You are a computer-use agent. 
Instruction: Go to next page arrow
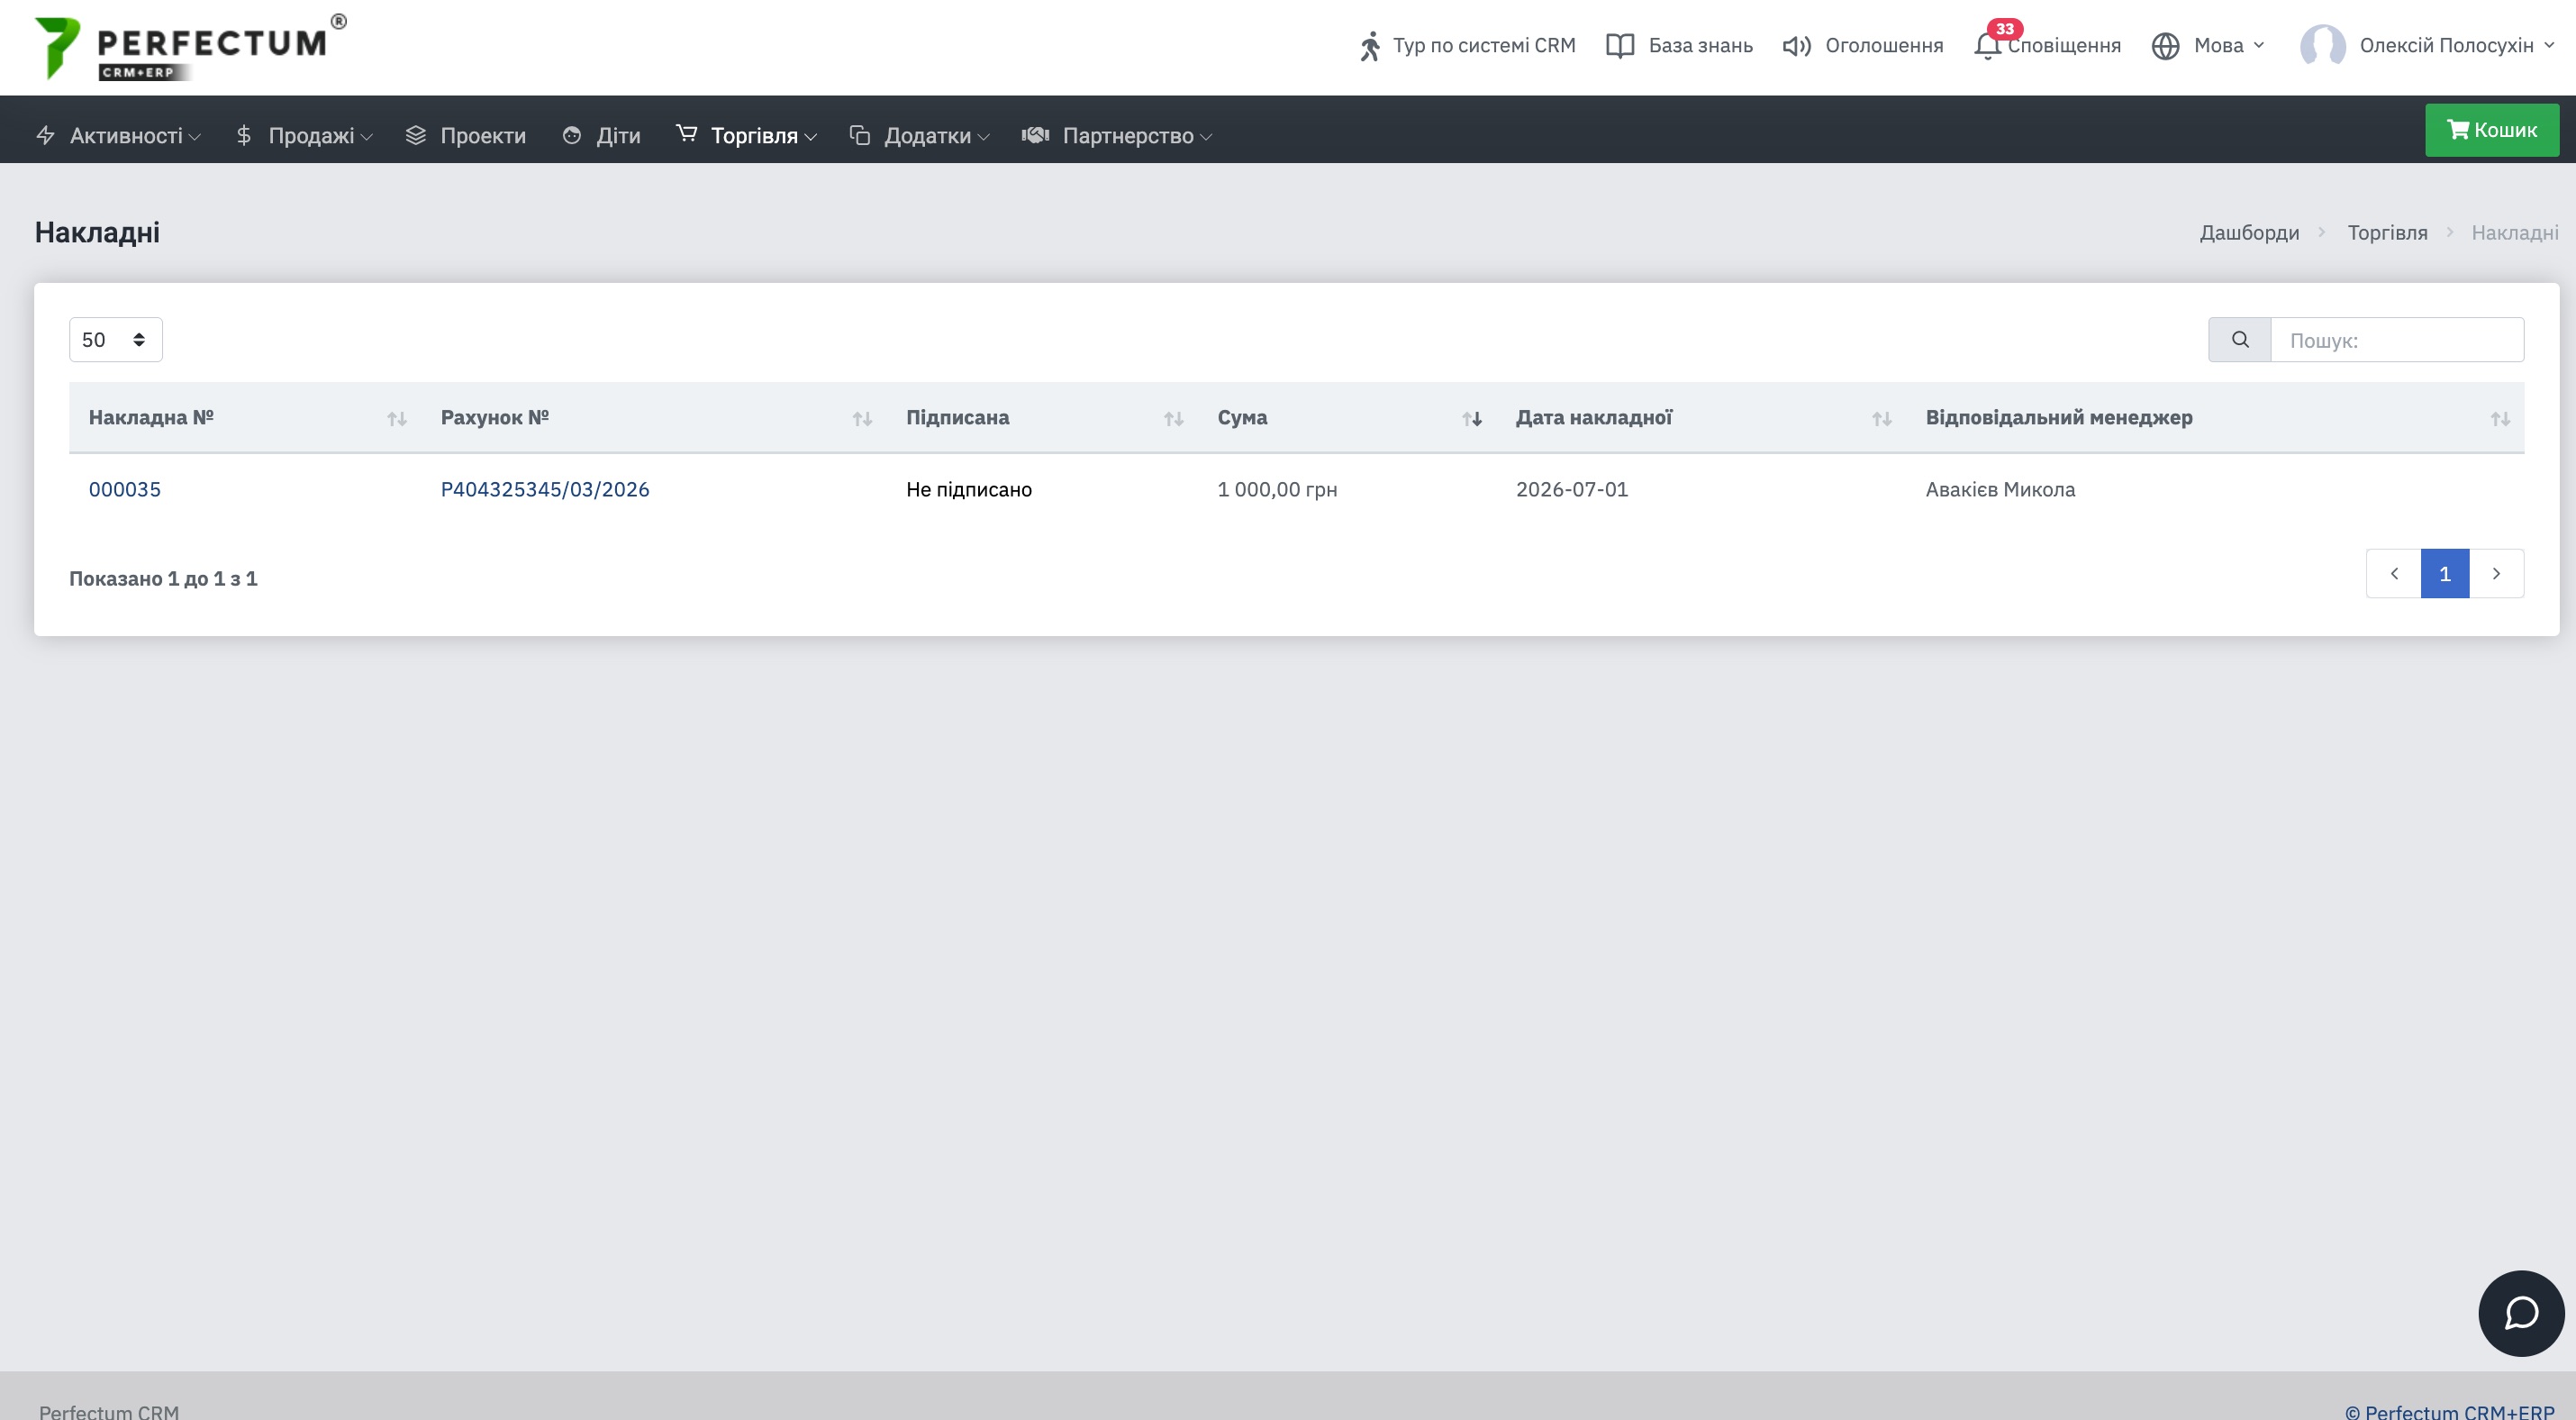(2497, 574)
